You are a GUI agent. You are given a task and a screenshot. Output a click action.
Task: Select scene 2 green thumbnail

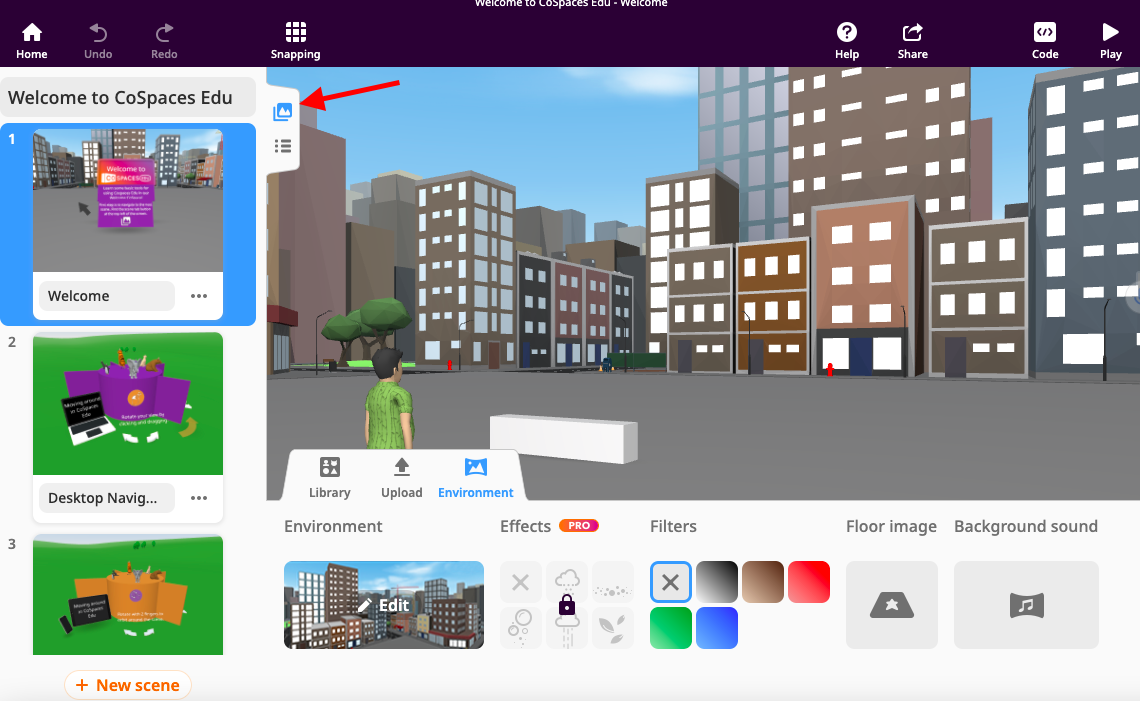tap(128, 404)
